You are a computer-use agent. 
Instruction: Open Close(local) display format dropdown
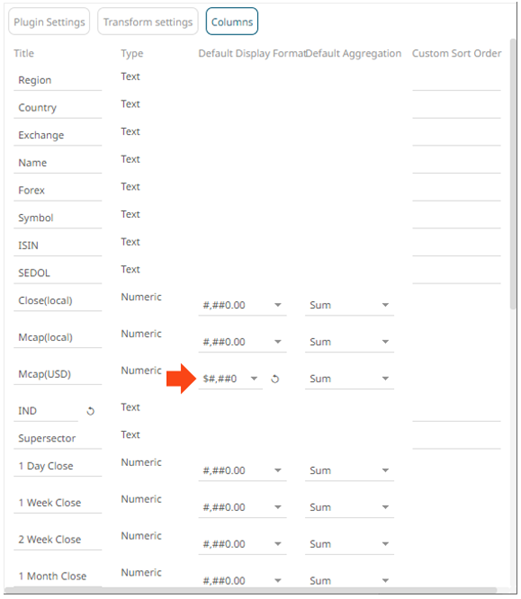[242, 305]
